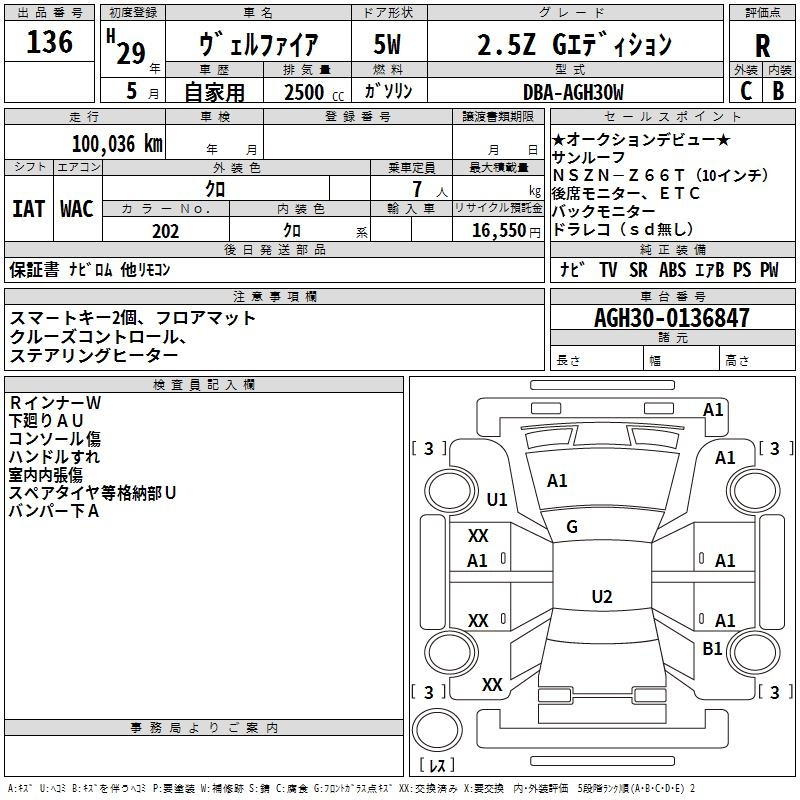Click roof U2 mark on diagram

(602, 596)
